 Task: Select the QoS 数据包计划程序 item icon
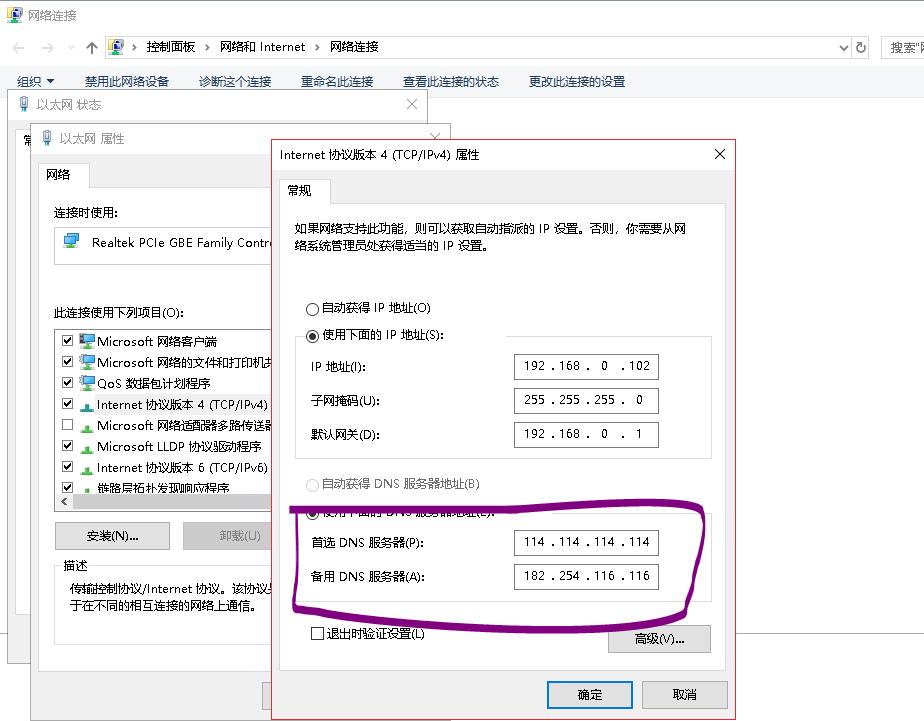point(87,383)
